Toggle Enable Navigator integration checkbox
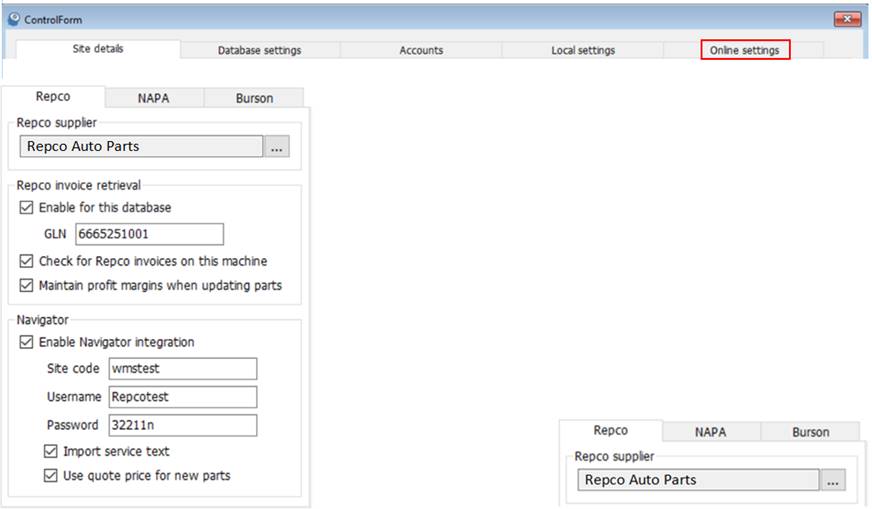The height and width of the screenshot is (509, 872). pyautogui.click(x=26, y=342)
